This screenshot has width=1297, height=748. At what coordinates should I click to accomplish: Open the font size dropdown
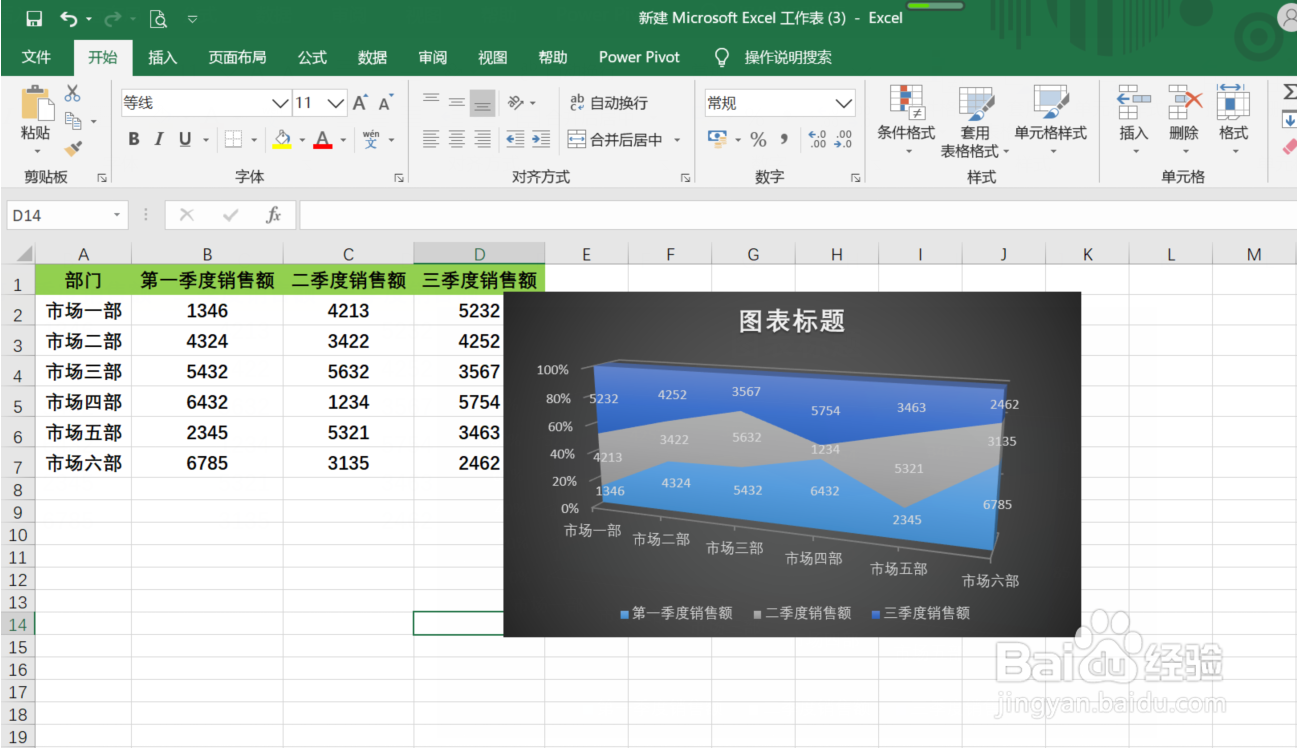point(334,103)
